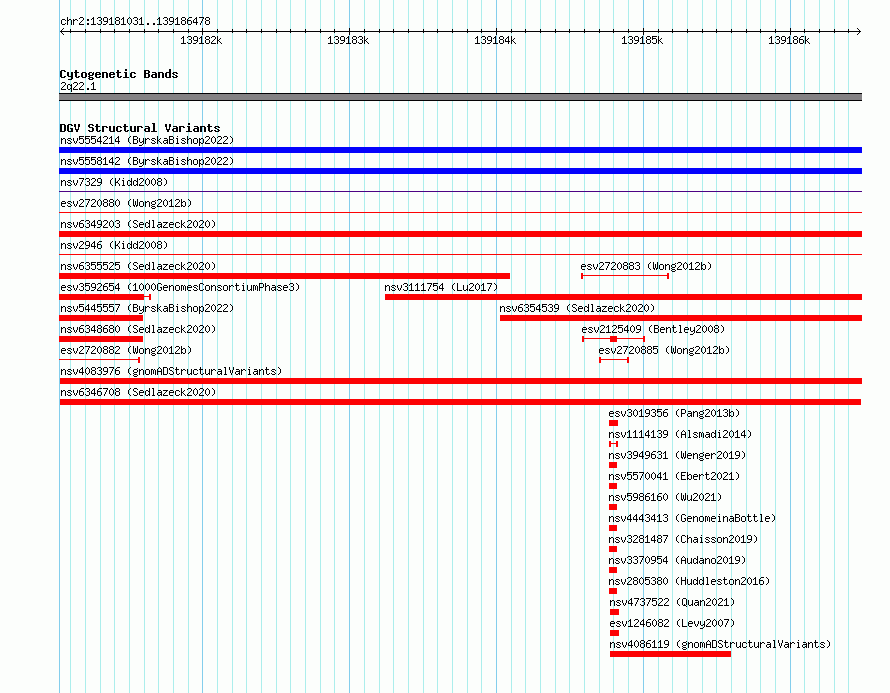
Task: Click the small red box under esv3019356
Action: [x=614, y=423]
